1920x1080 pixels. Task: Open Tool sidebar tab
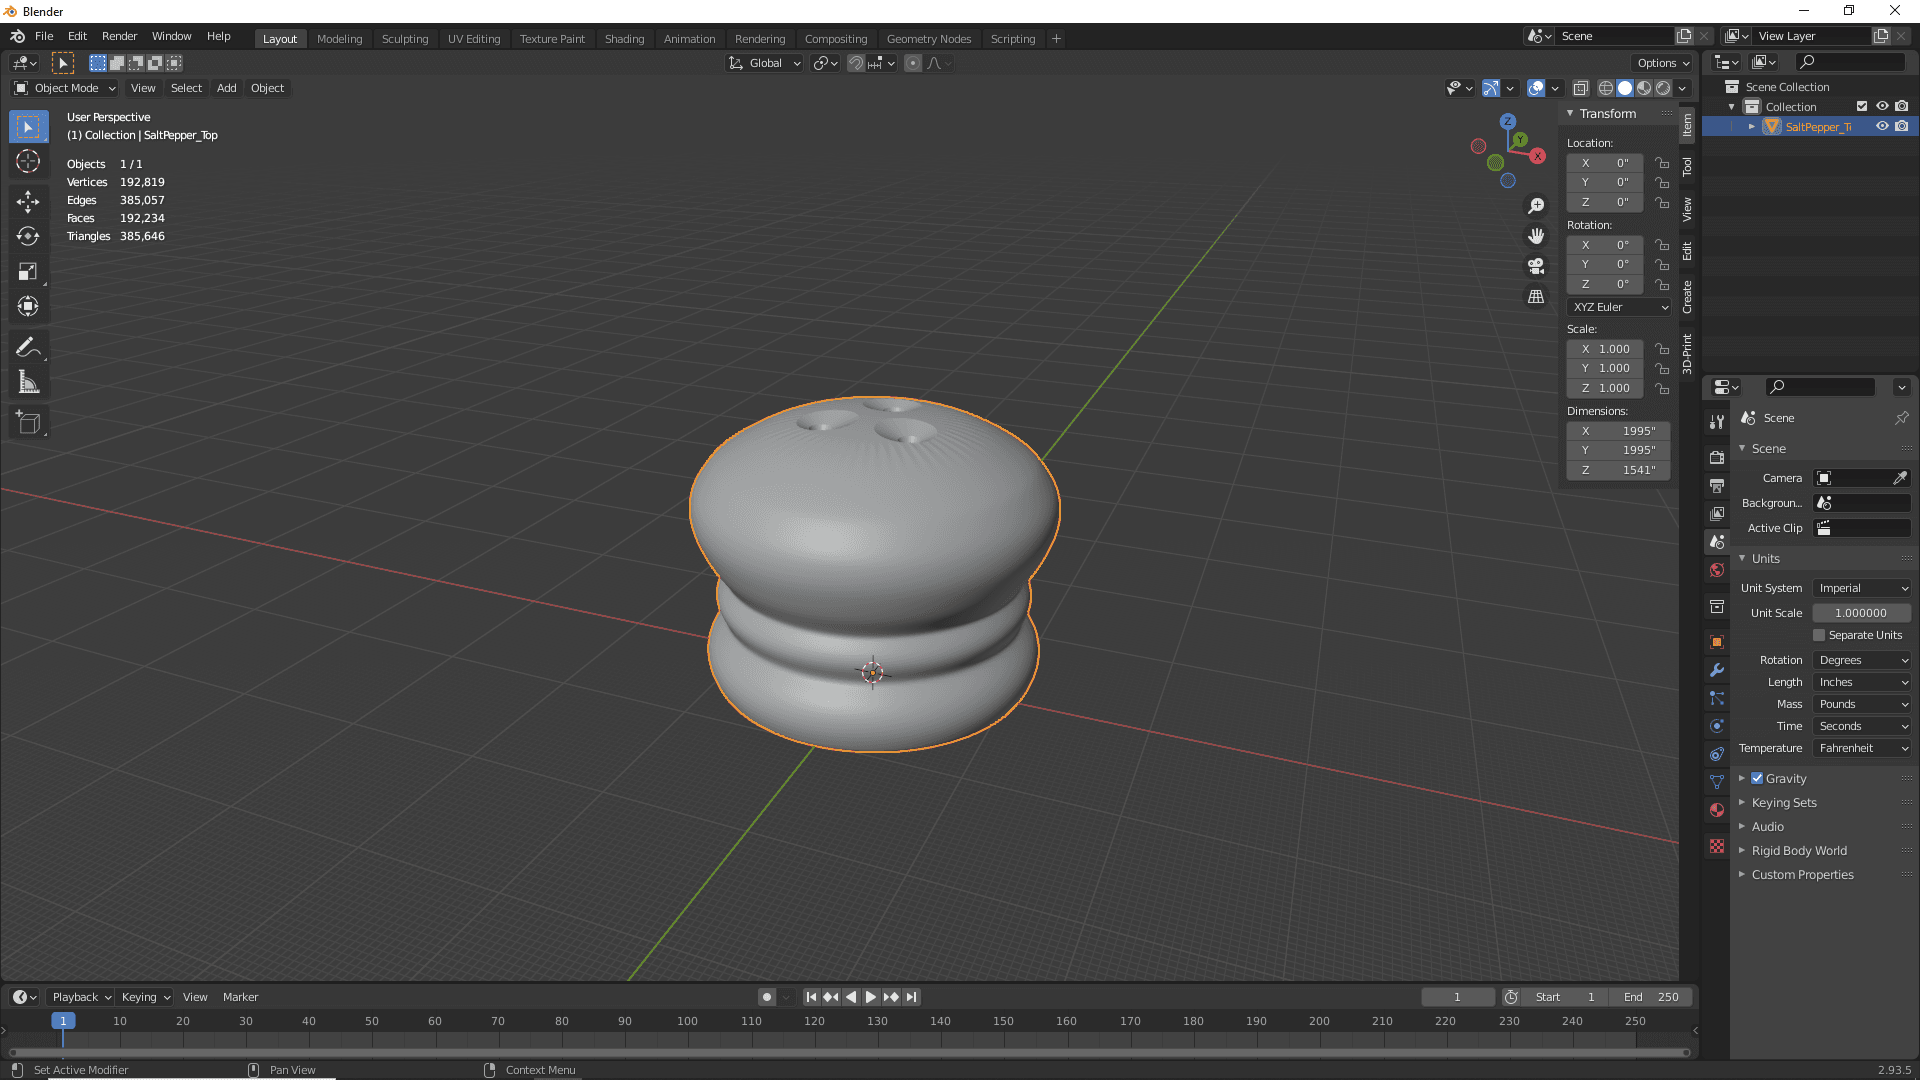(1687, 167)
